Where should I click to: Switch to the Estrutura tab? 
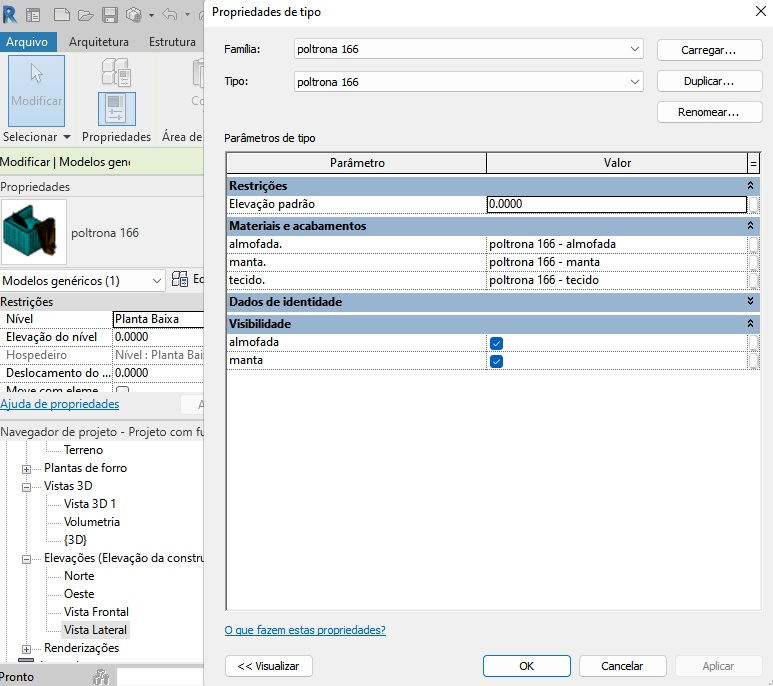[x=172, y=42]
